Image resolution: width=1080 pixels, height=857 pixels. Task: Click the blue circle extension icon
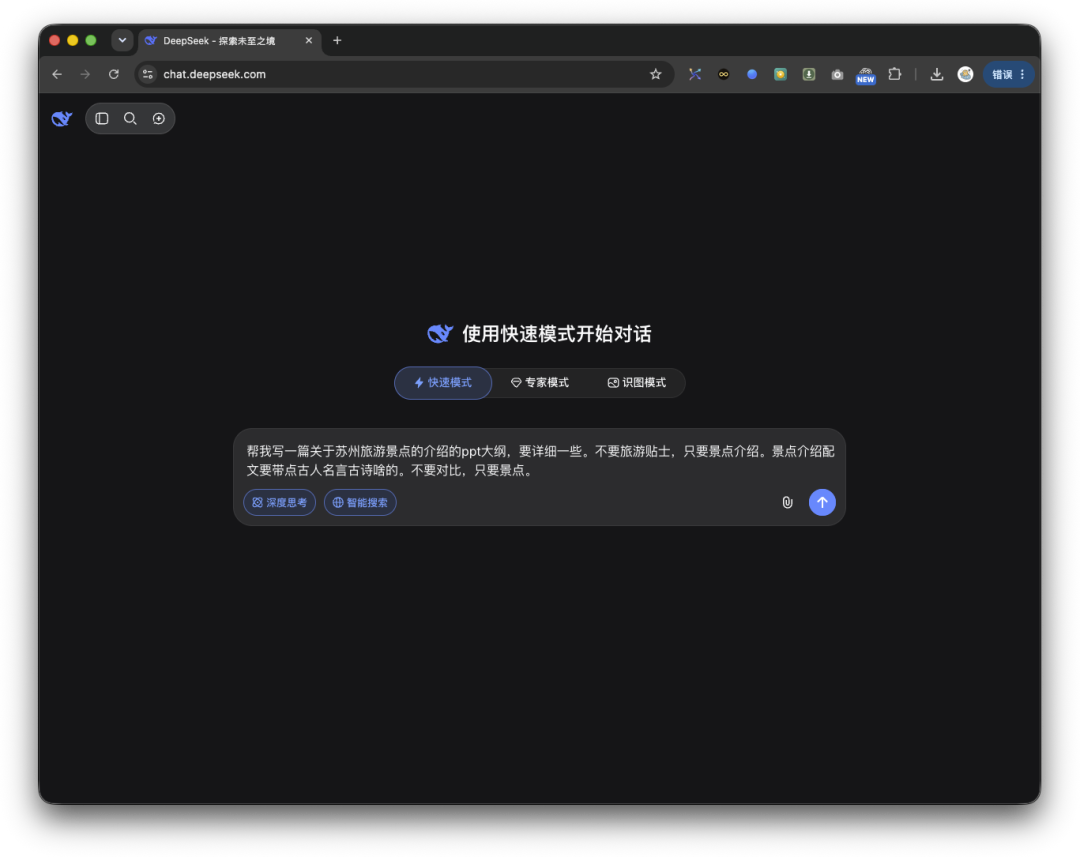pos(752,74)
